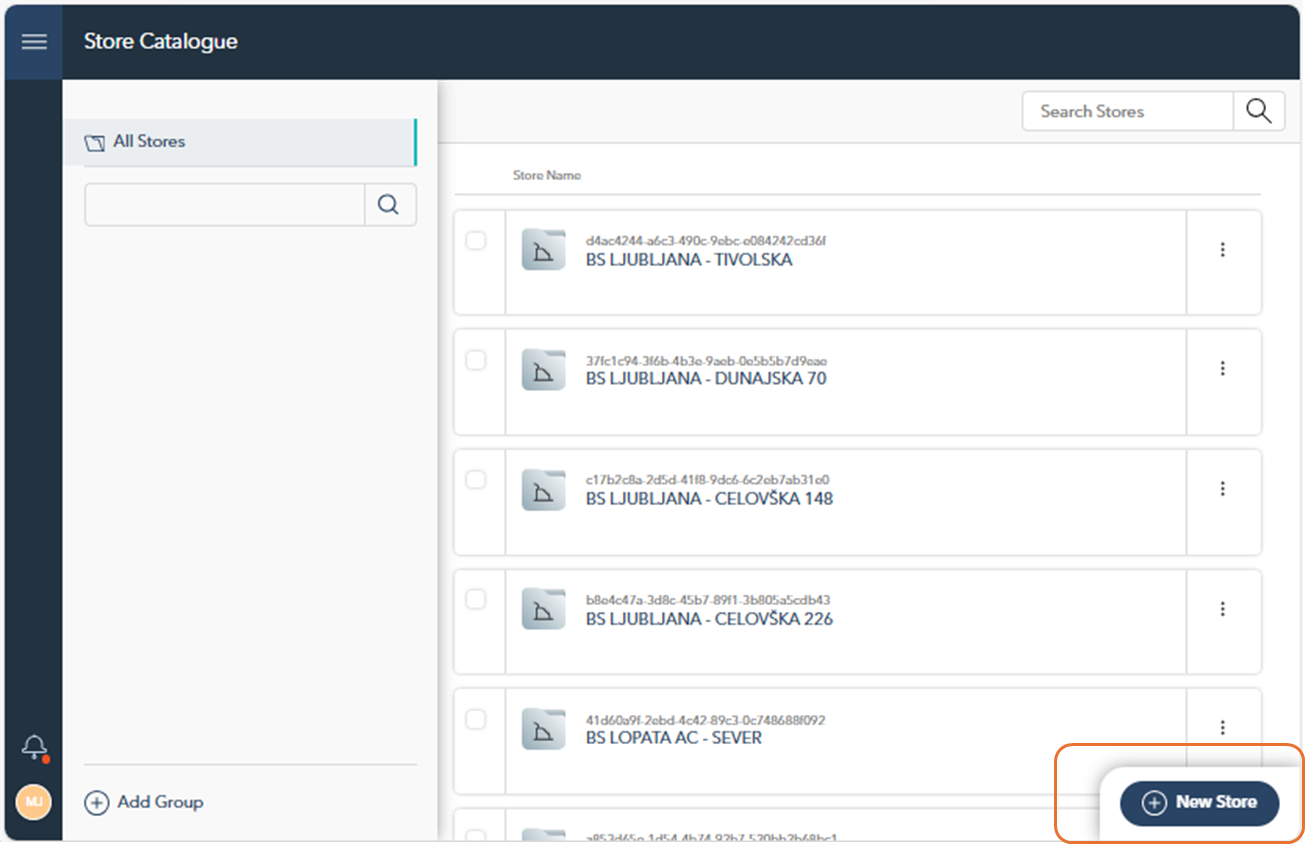This screenshot has height=844, width=1305.
Task: Click the group search magnifier icon
Action: click(x=389, y=205)
